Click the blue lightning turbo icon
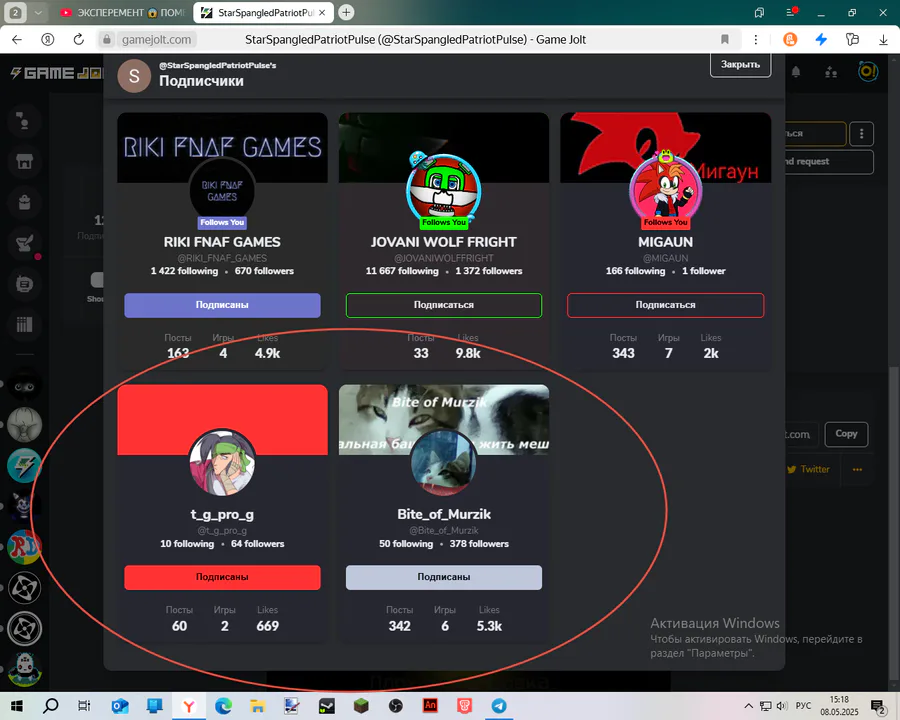 pos(821,40)
